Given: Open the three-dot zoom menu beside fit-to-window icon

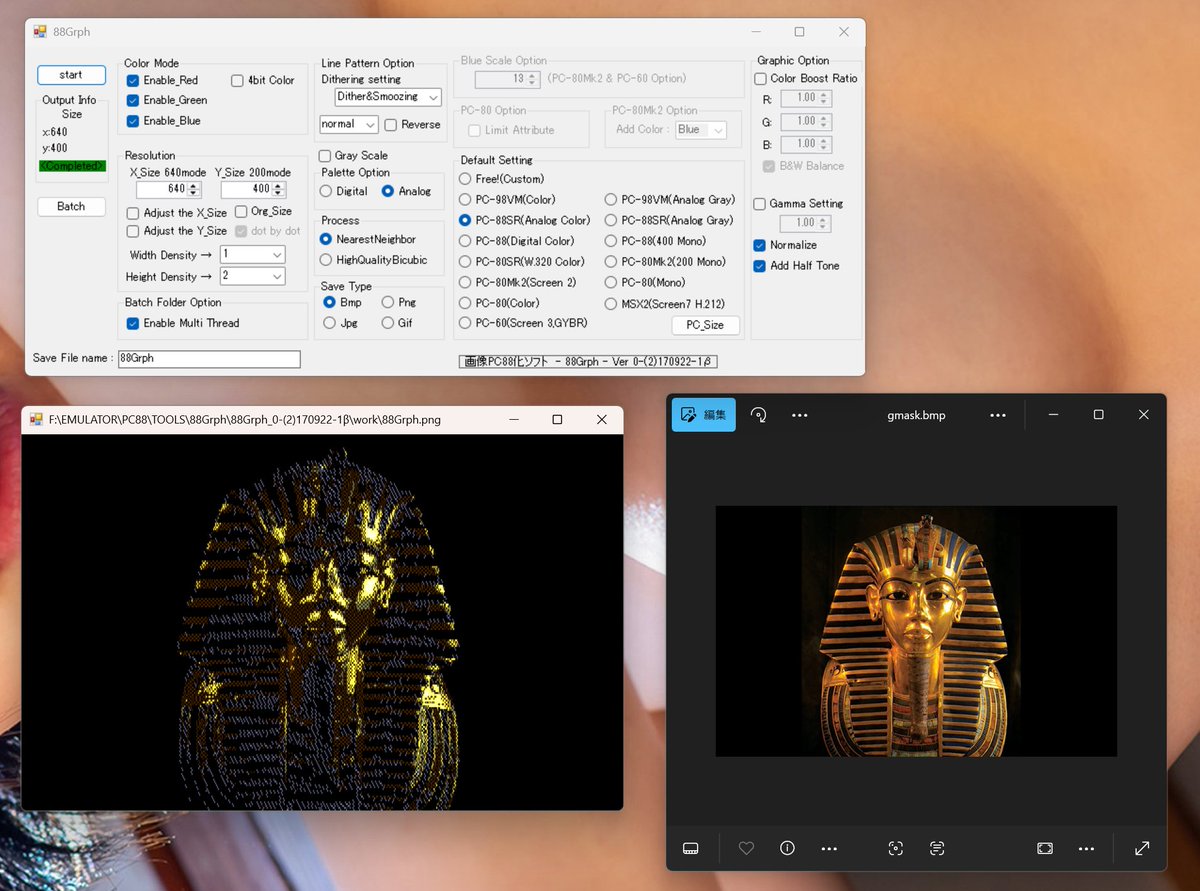Looking at the screenshot, I should tap(1086, 848).
